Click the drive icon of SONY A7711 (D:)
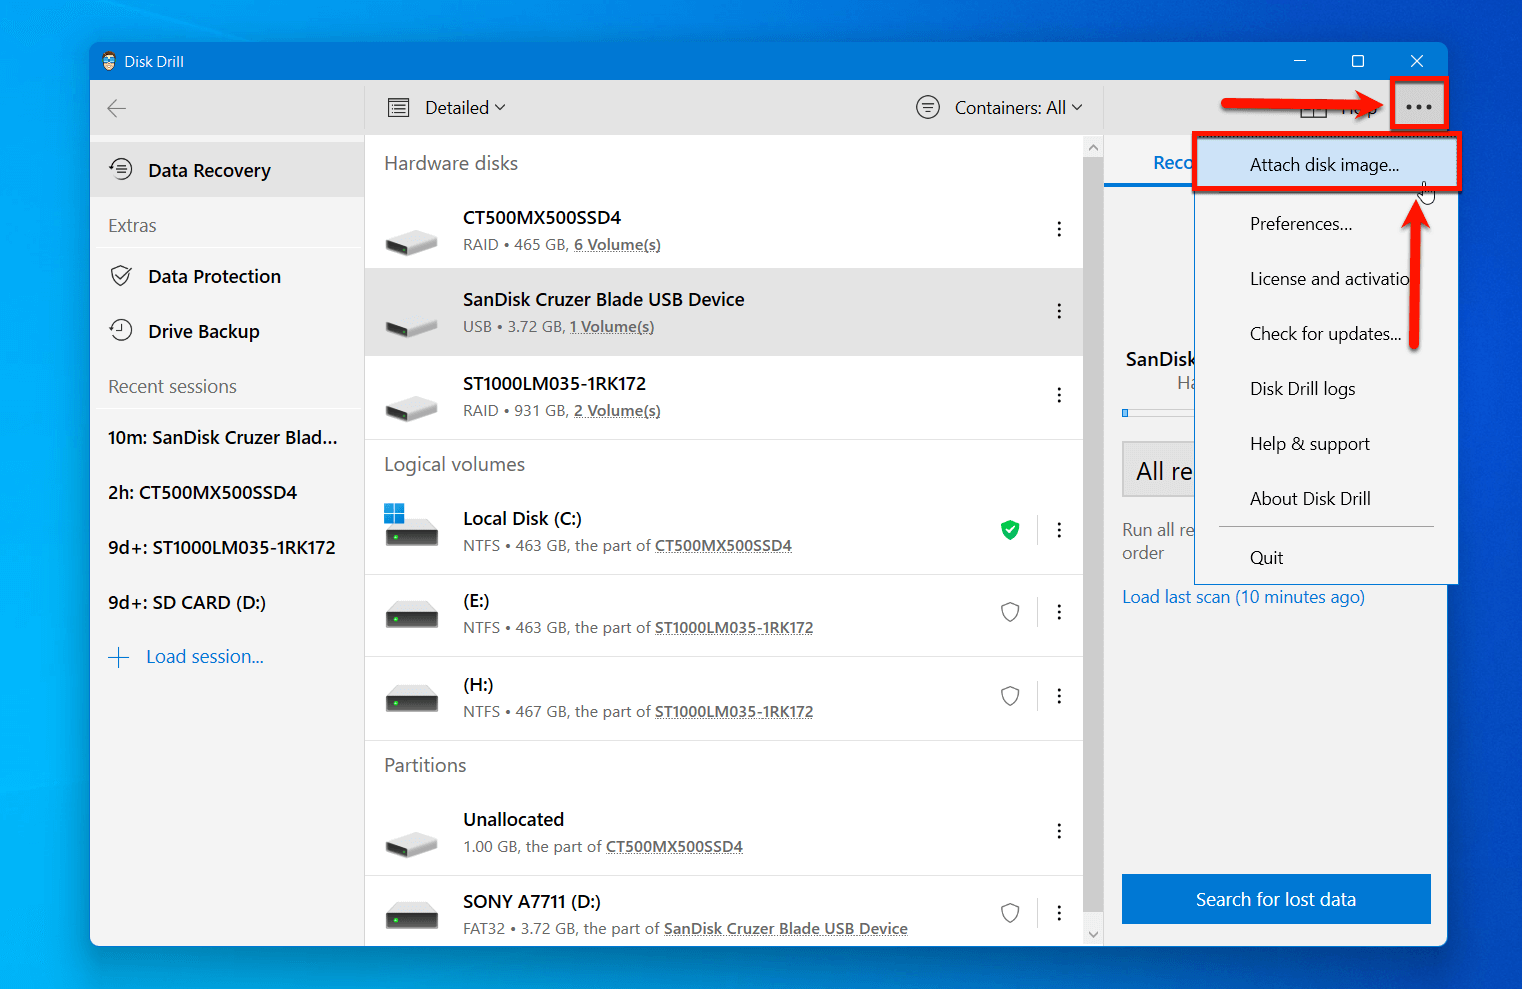 tap(411, 914)
